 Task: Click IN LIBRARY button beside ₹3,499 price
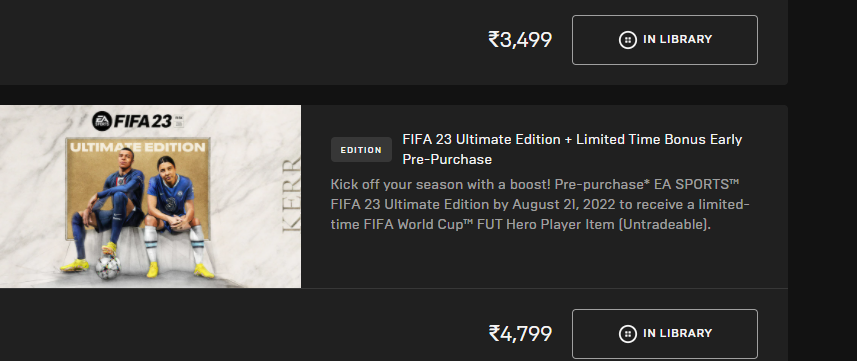tap(665, 40)
